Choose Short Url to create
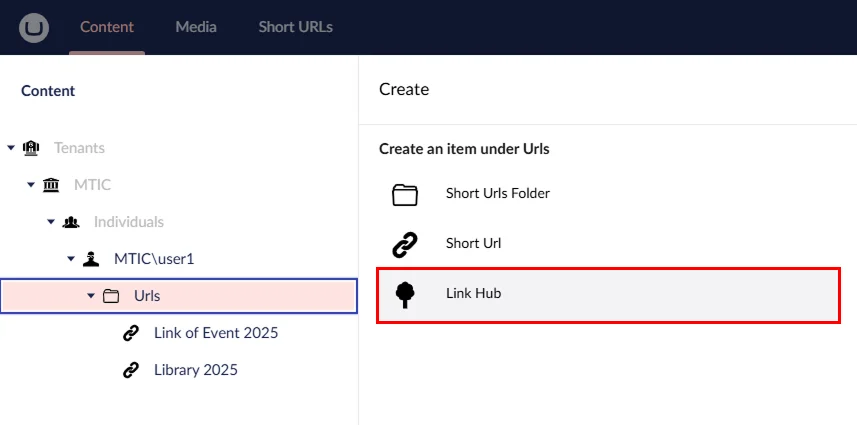Viewport: 857px width, 425px height. point(473,243)
